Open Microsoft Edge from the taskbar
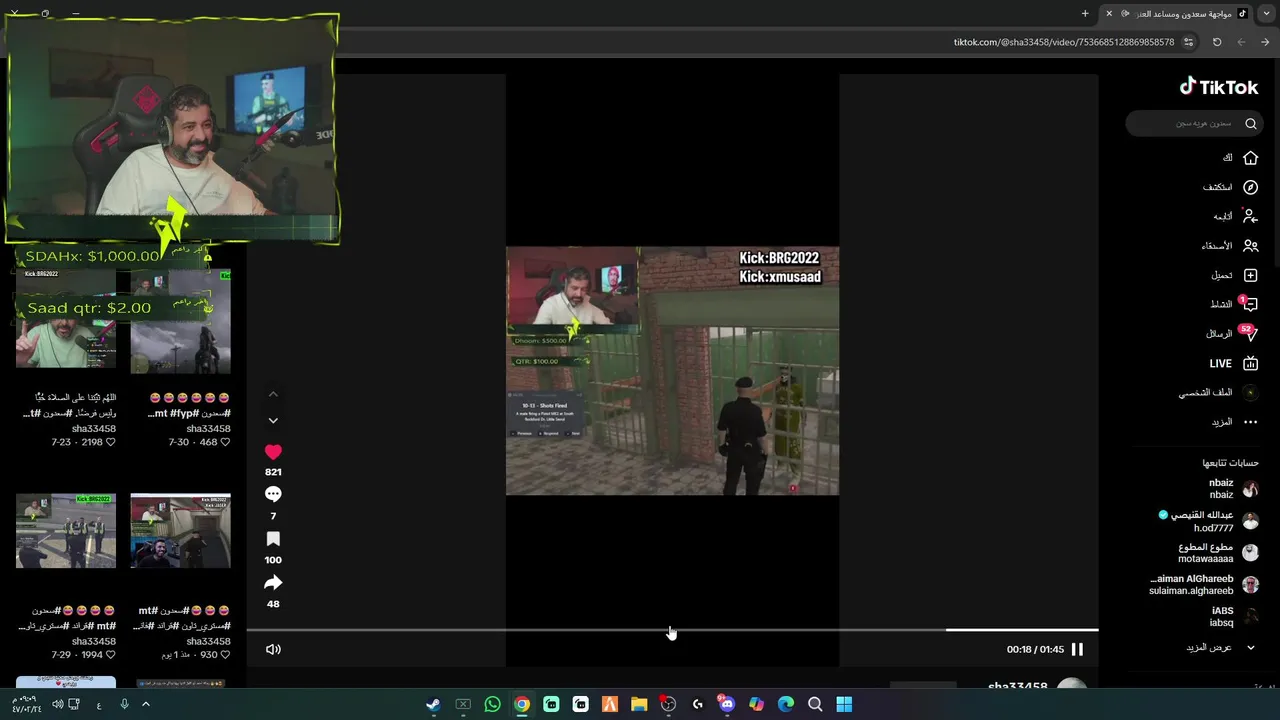 (x=786, y=704)
